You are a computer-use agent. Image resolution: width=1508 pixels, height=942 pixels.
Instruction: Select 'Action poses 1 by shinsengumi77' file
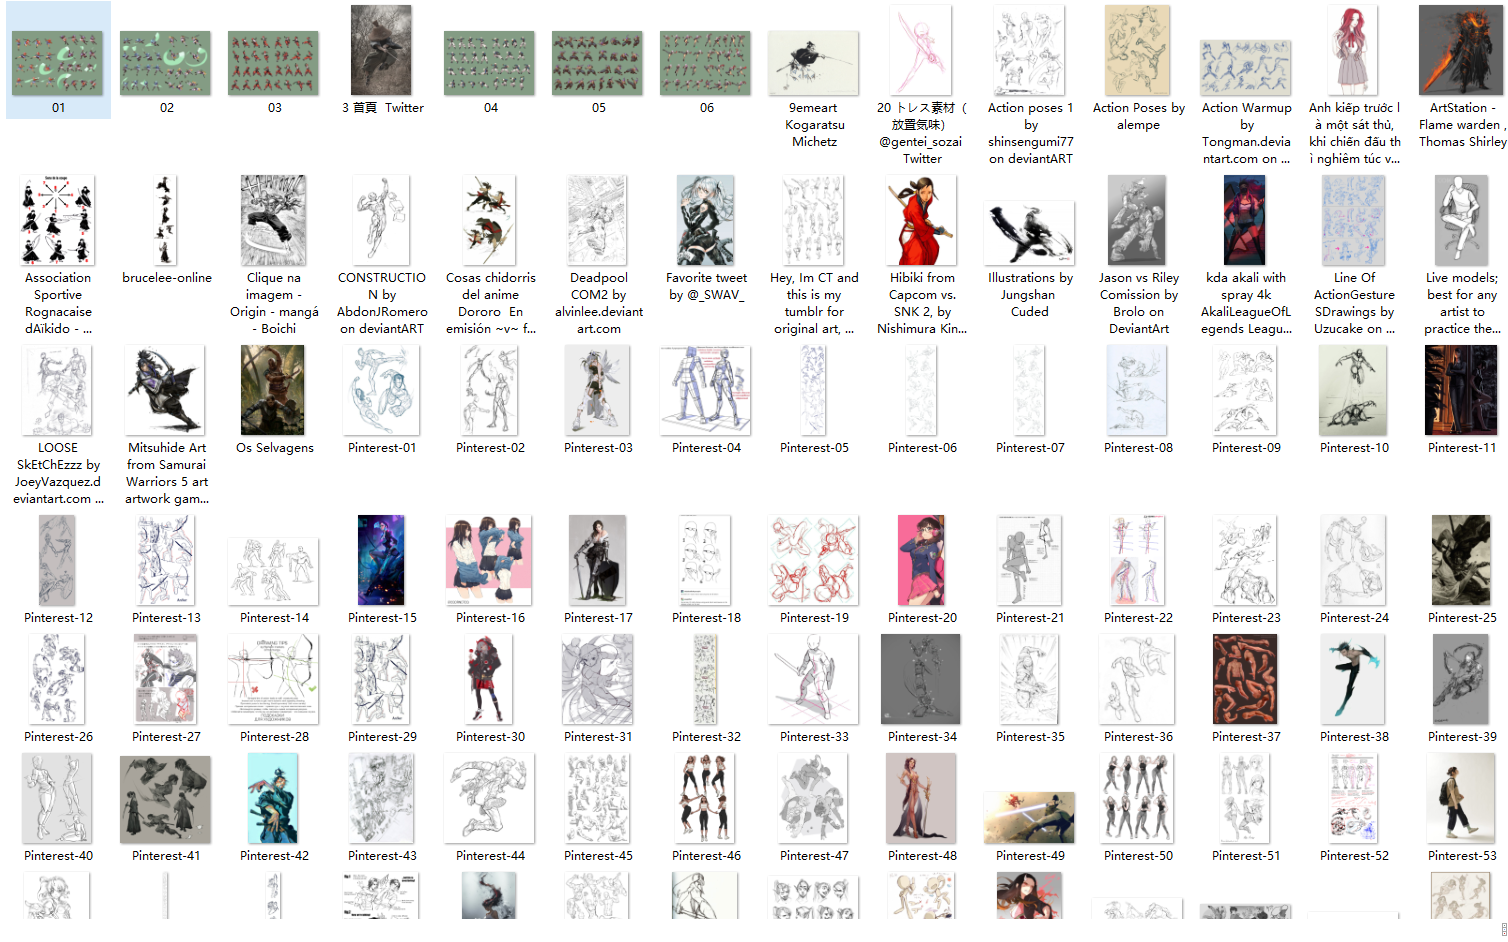(x=1030, y=50)
